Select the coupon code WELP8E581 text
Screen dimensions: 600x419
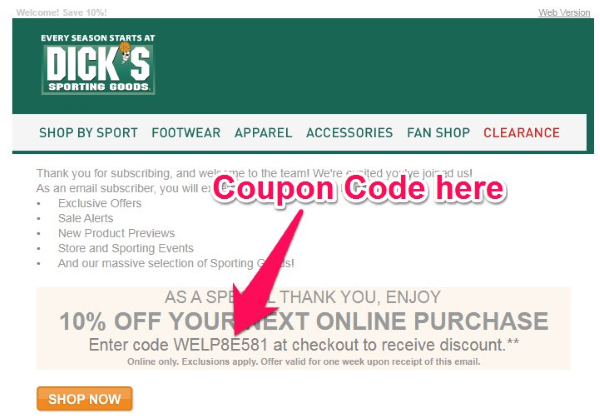(220, 345)
